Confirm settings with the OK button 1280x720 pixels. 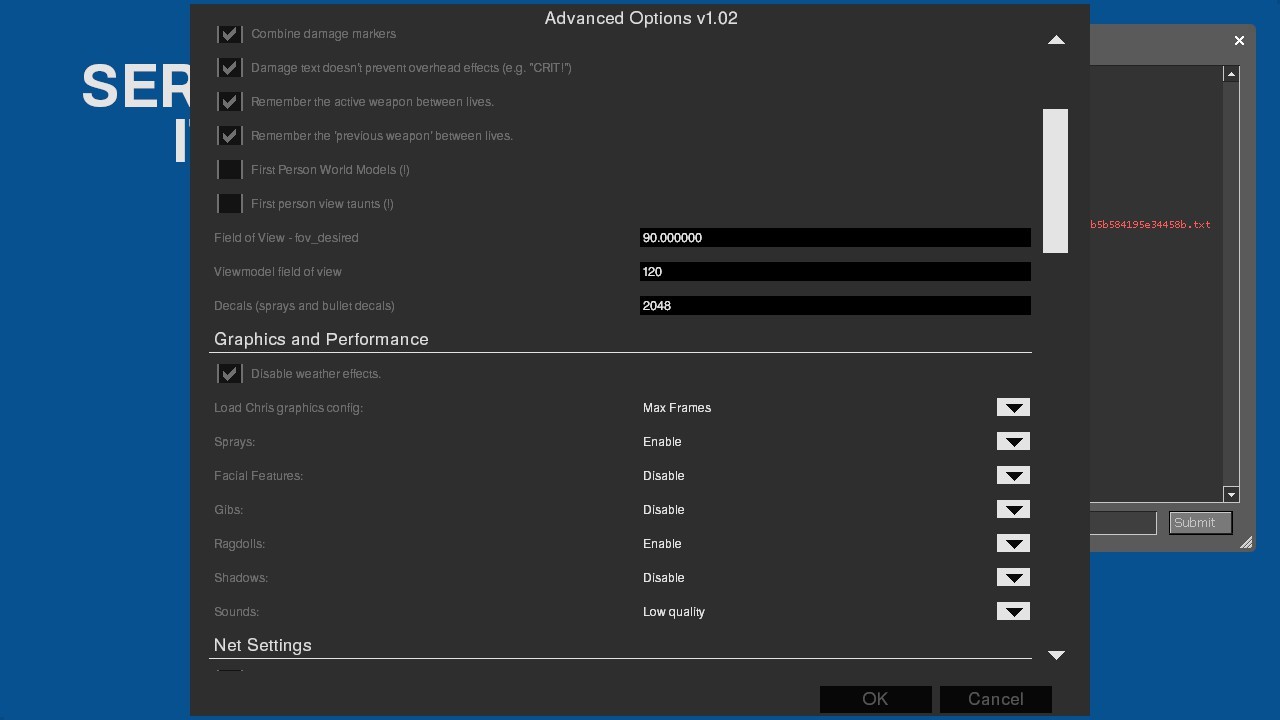pyautogui.click(x=876, y=700)
